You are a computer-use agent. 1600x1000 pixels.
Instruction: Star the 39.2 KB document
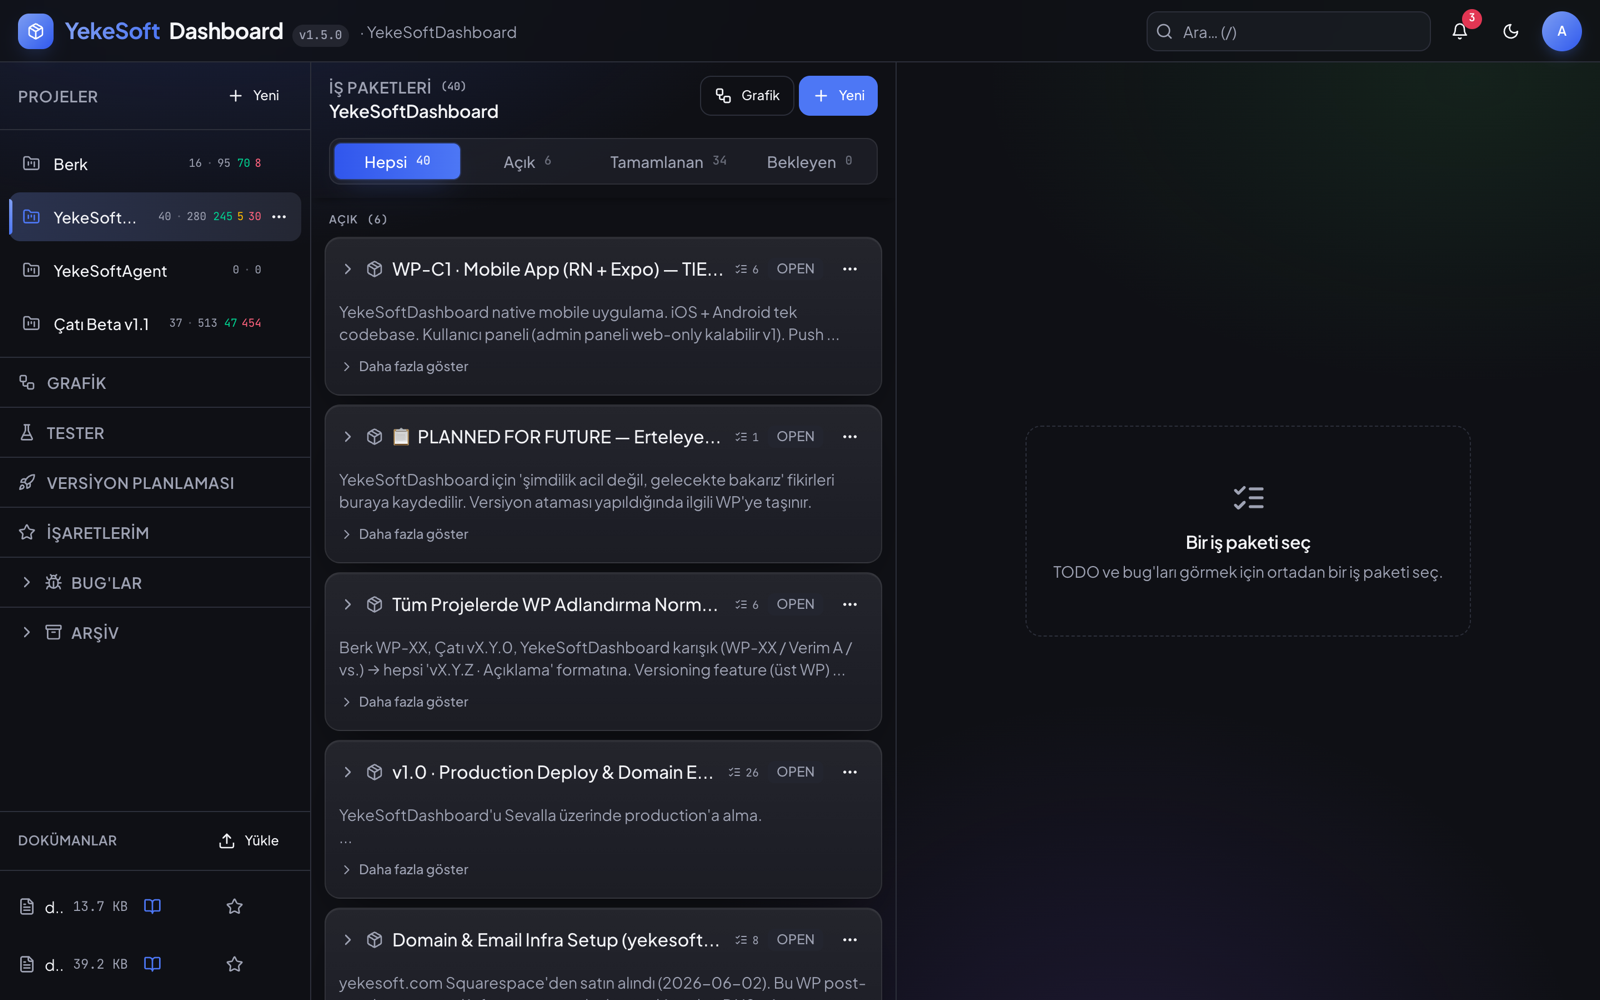point(235,965)
